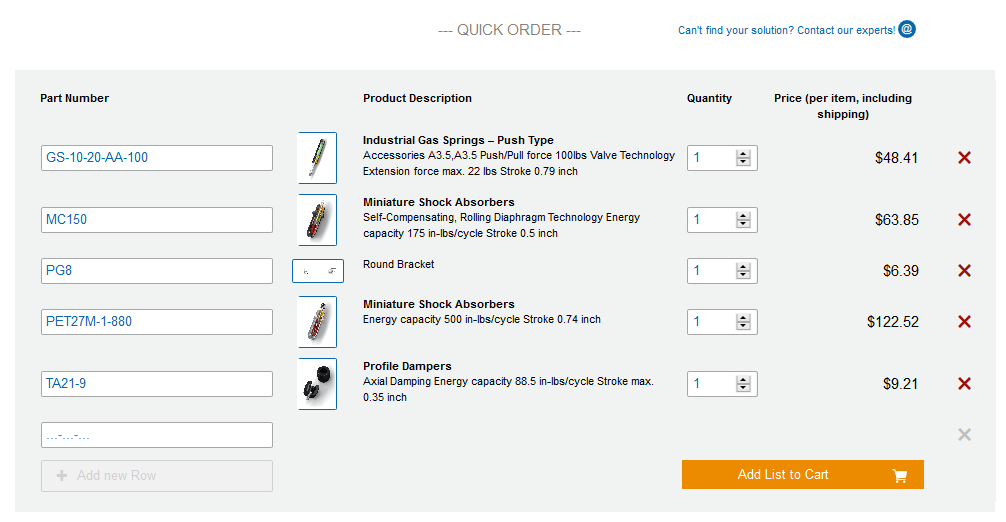1006x522 pixels.
Task: Click the email icon beside Contact our experts
Action: [907, 29]
